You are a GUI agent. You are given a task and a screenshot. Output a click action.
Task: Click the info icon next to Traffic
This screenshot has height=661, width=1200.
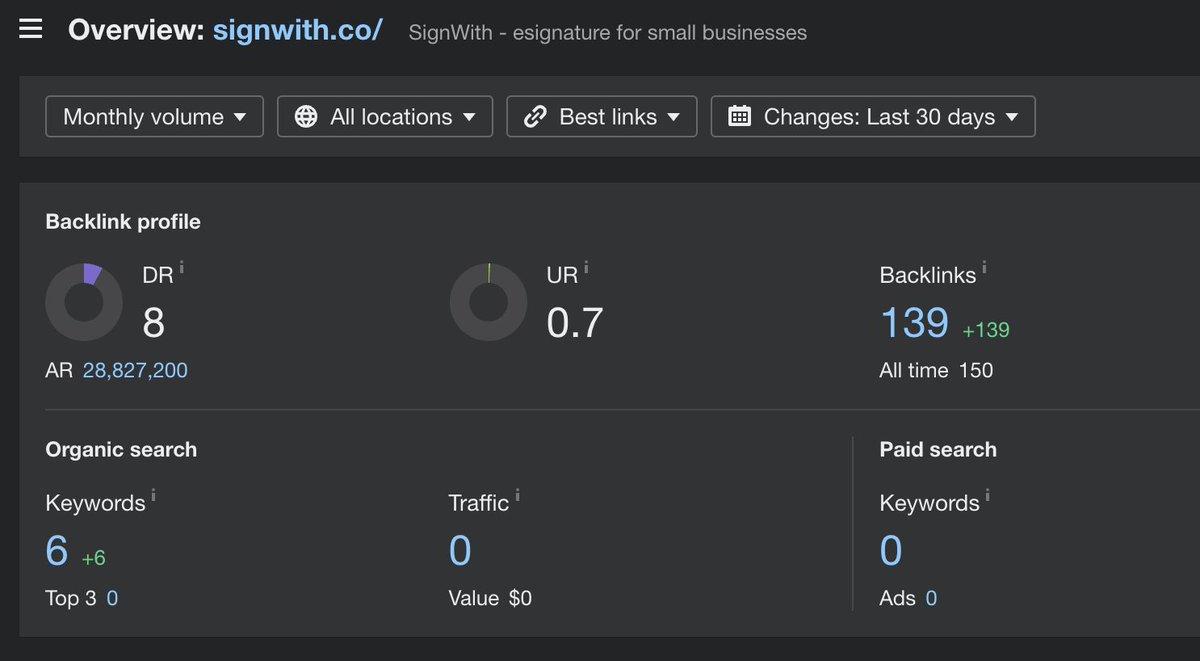[x=517, y=495]
